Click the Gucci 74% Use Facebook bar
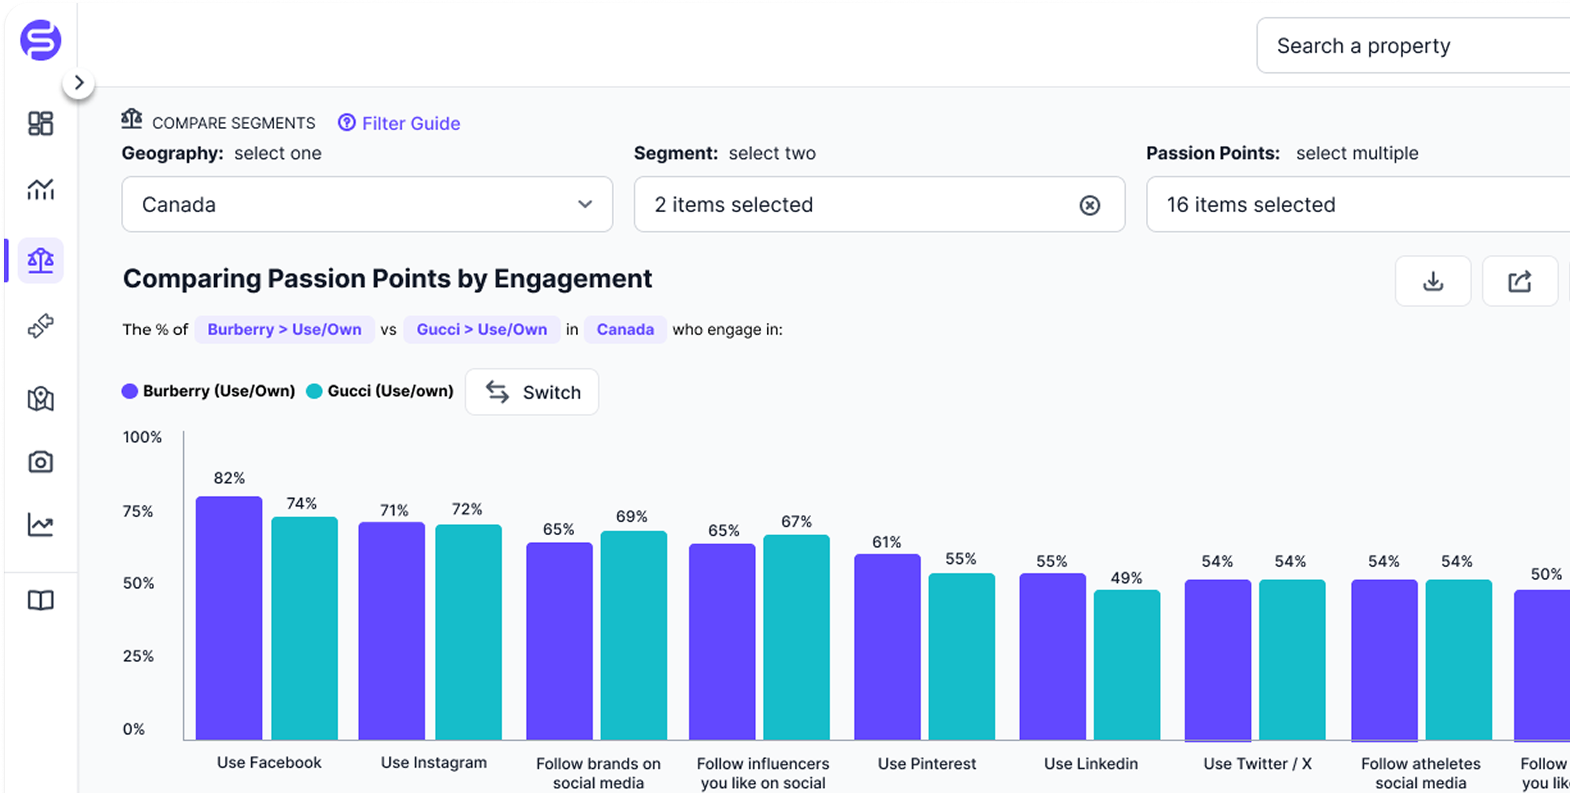Image resolution: width=1570 pixels, height=793 pixels. [x=305, y=628]
